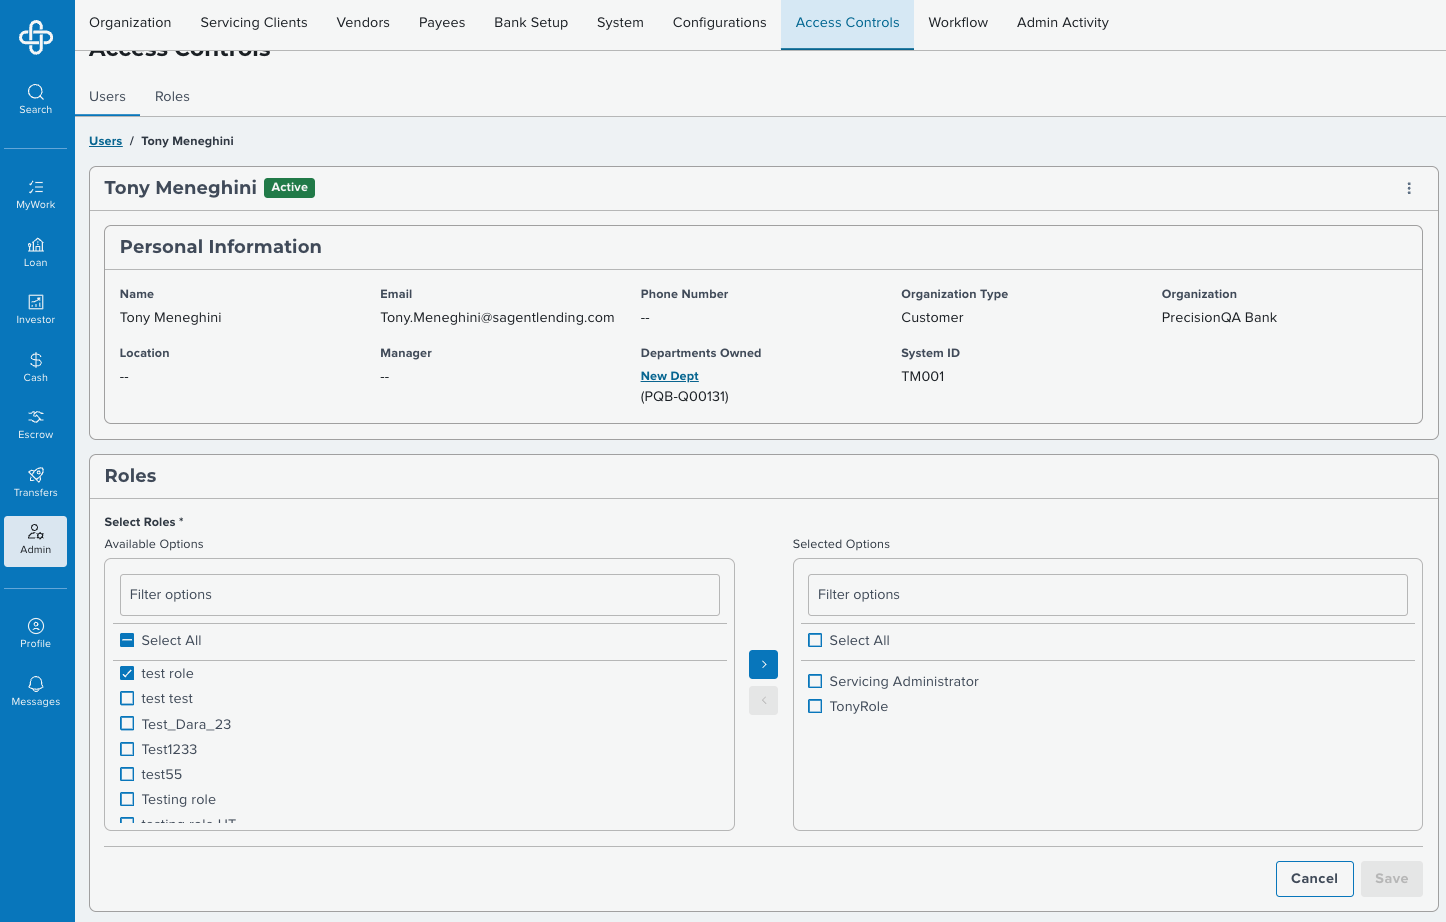Open Admin Activity menu
1446x922 pixels.
[x=1063, y=22]
